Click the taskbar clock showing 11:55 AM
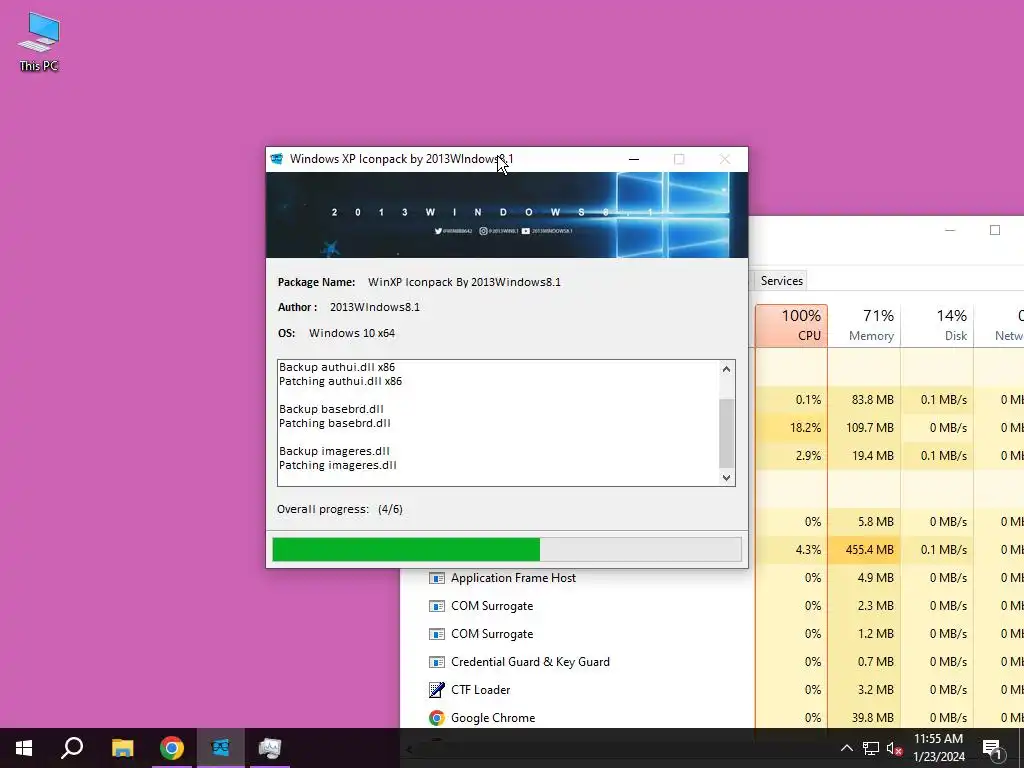This screenshot has width=1024, height=768. (x=938, y=748)
